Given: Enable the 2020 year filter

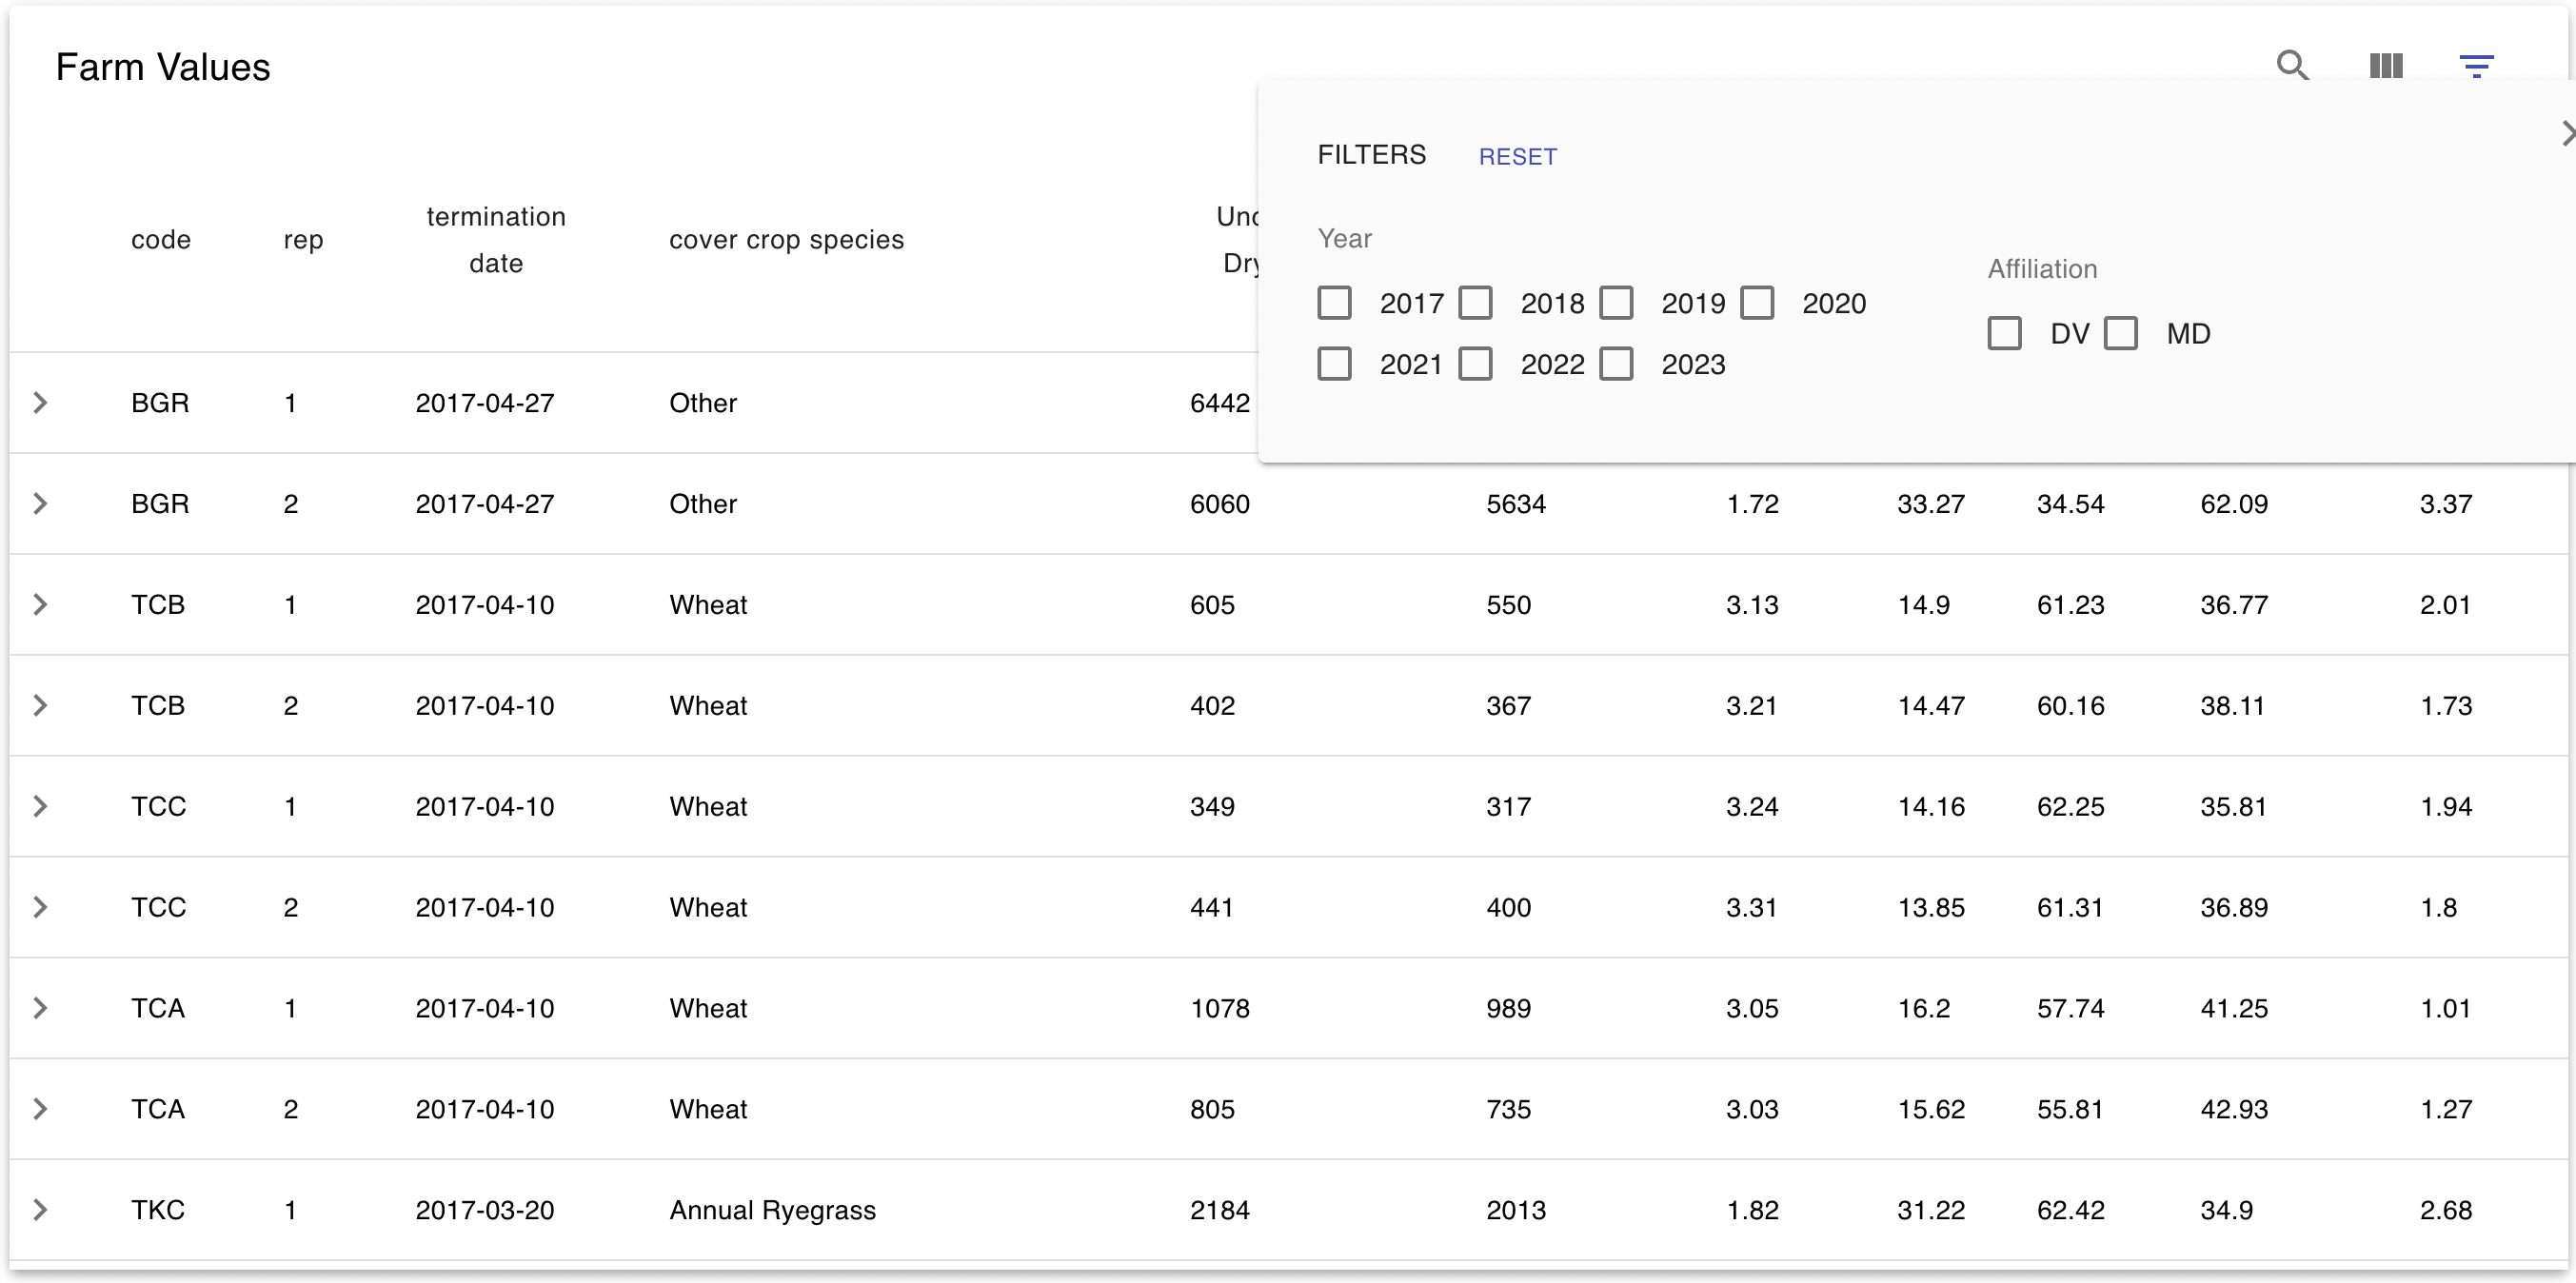Looking at the screenshot, I should click(1758, 302).
